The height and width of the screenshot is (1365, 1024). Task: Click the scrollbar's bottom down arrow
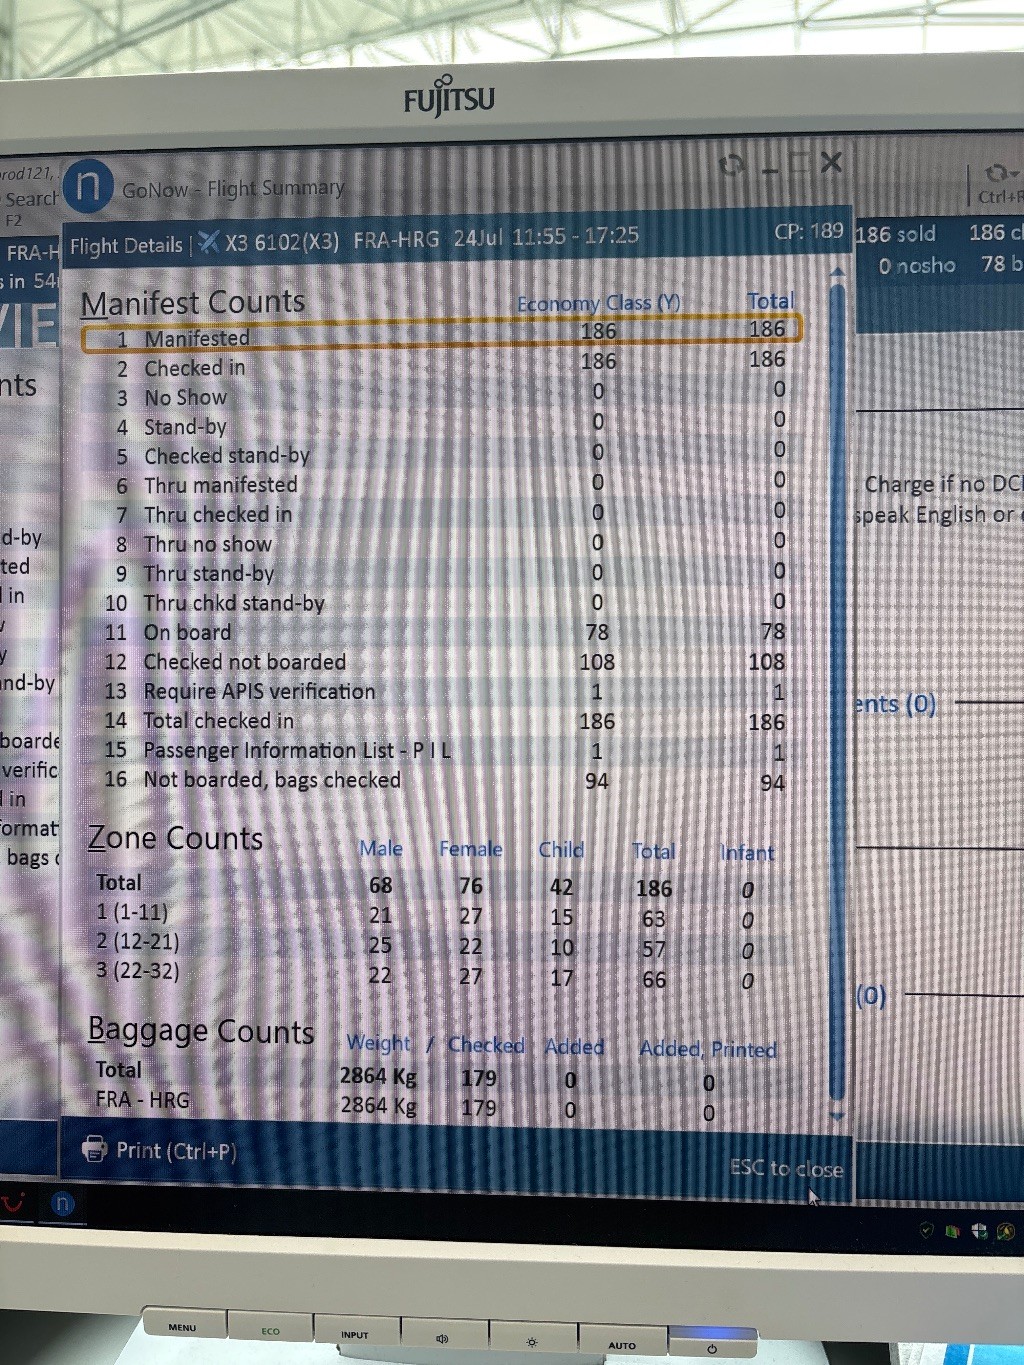[x=837, y=1115]
